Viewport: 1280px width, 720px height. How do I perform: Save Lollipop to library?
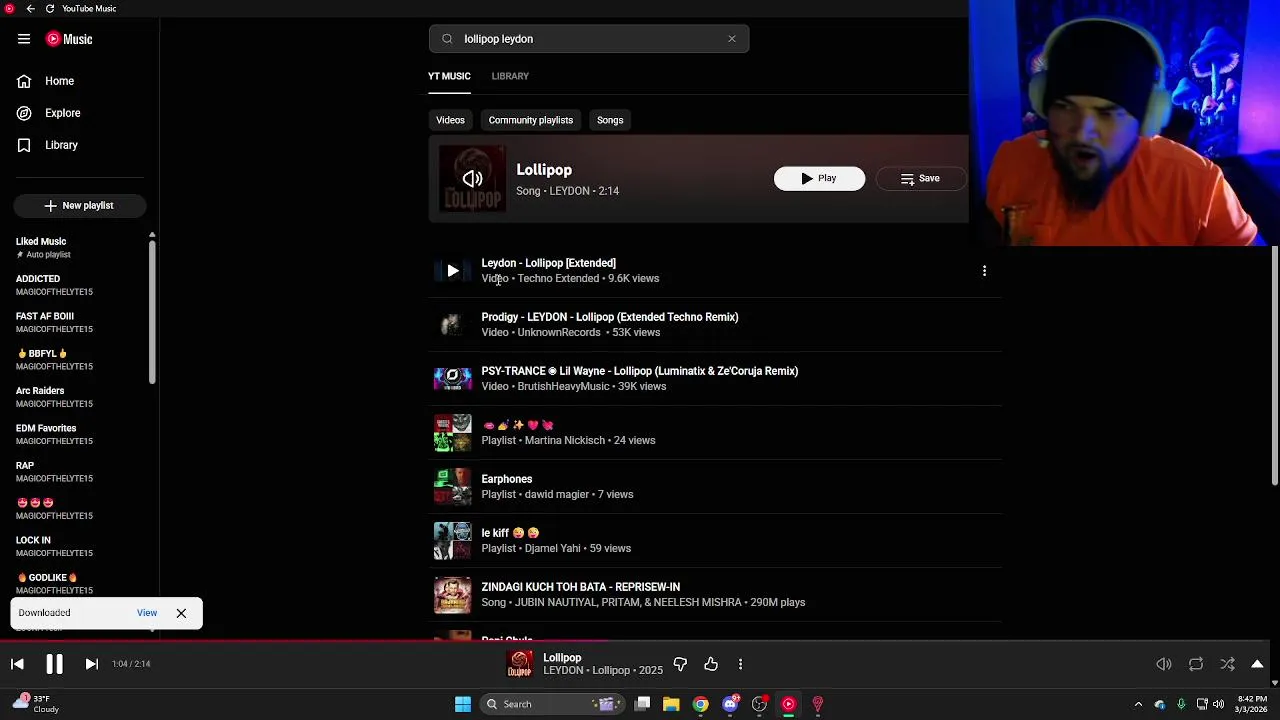[921, 178]
